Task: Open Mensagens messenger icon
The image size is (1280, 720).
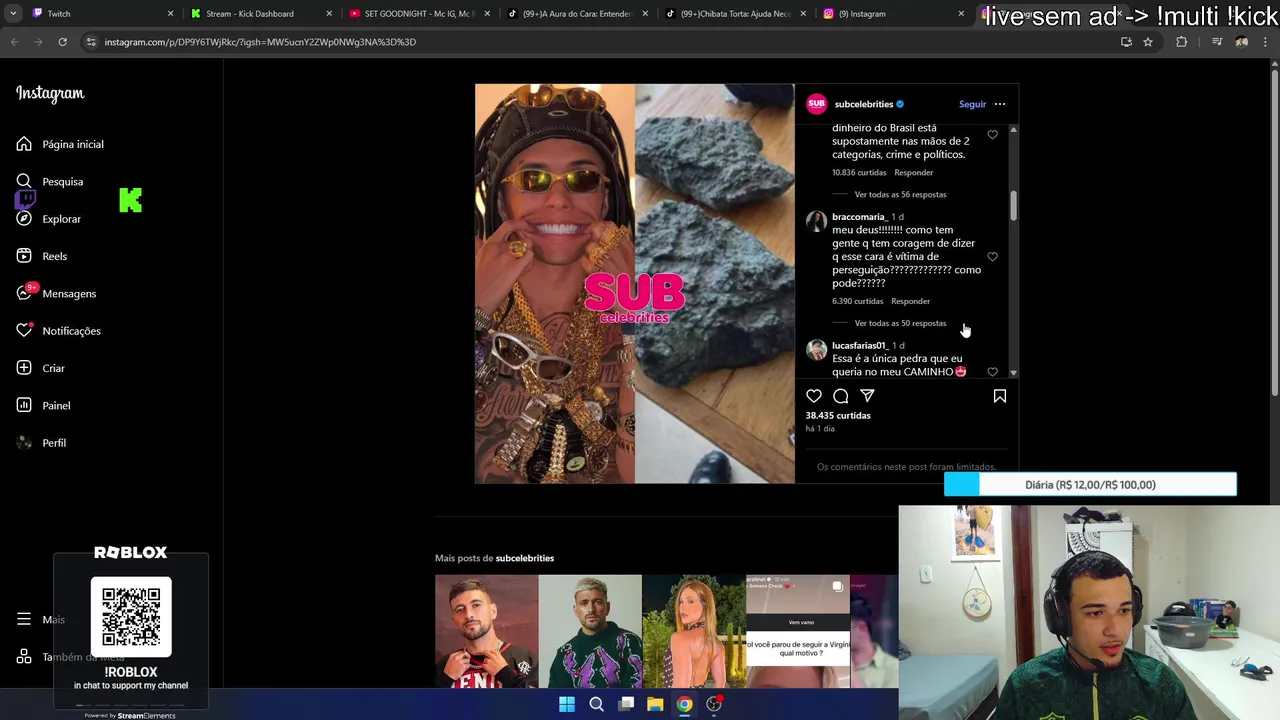Action: tap(24, 293)
